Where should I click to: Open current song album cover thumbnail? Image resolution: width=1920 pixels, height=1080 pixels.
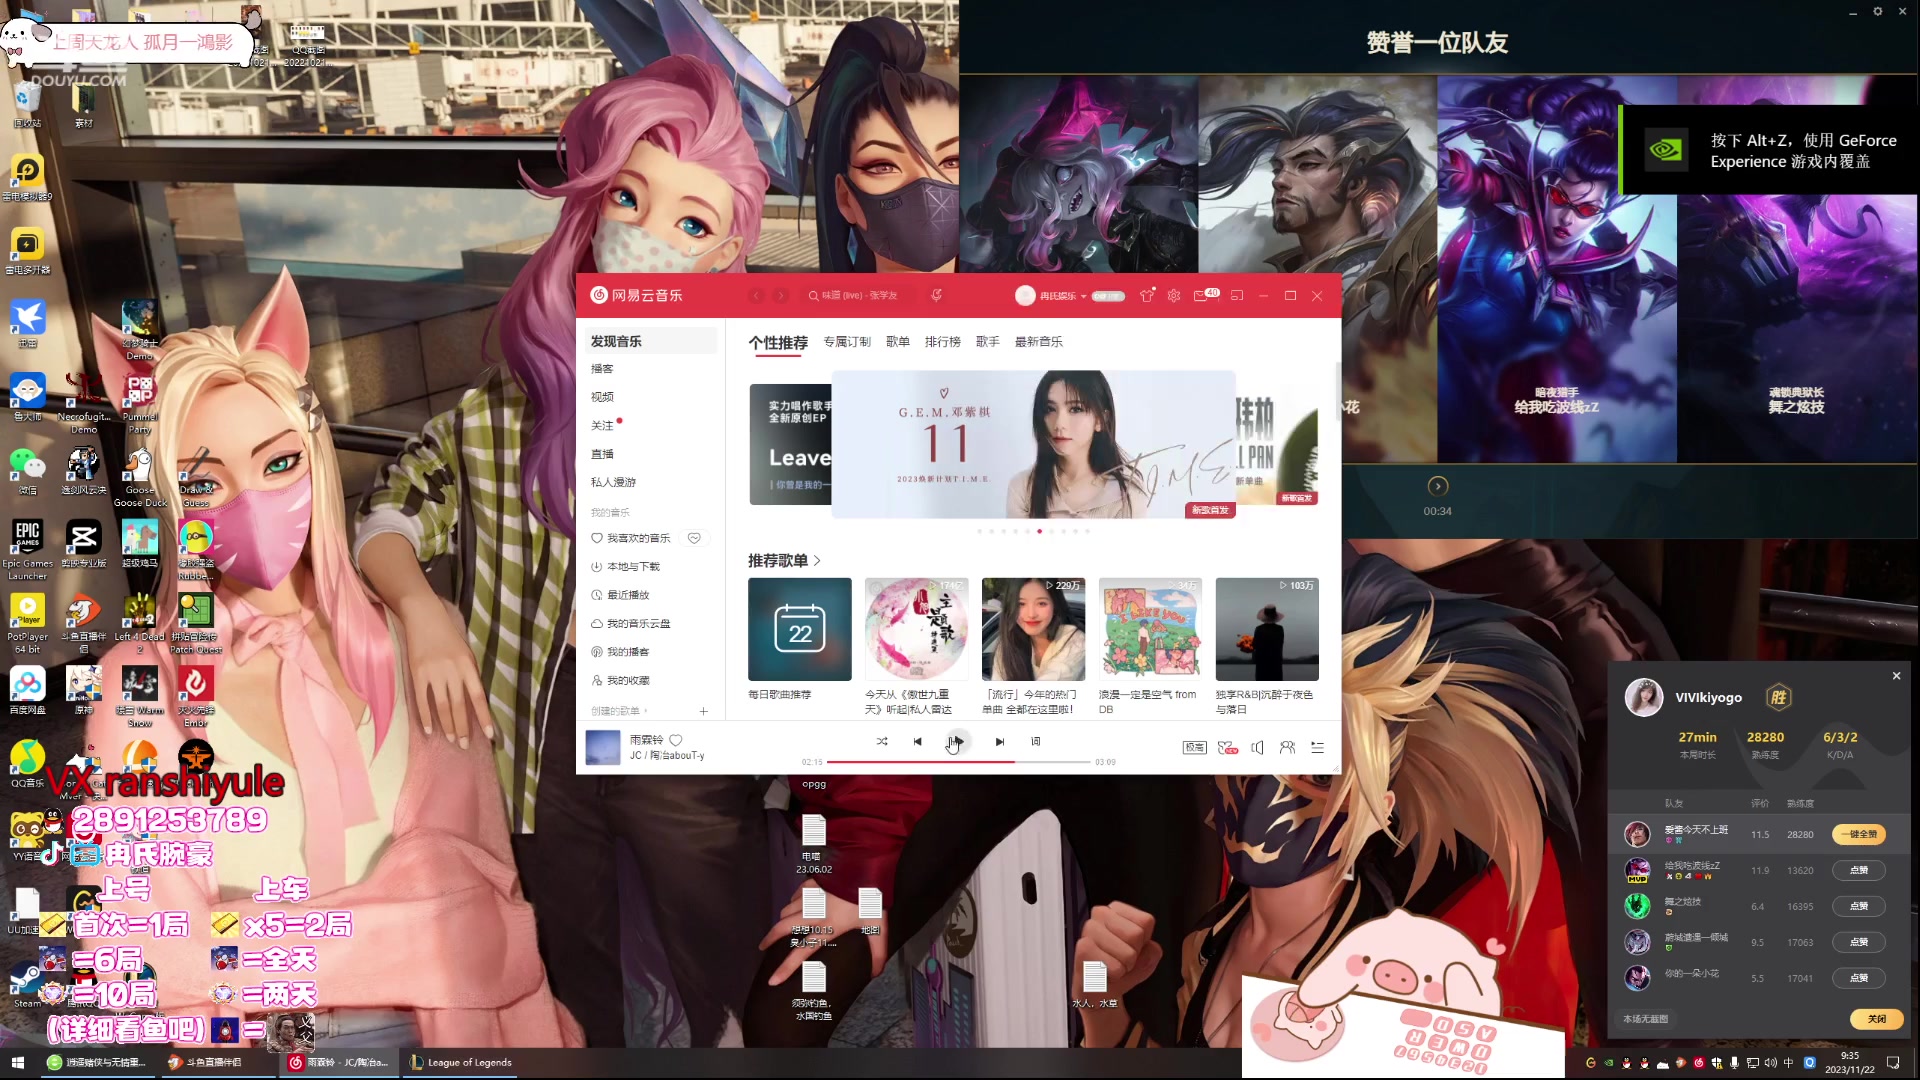(x=603, y=747)
